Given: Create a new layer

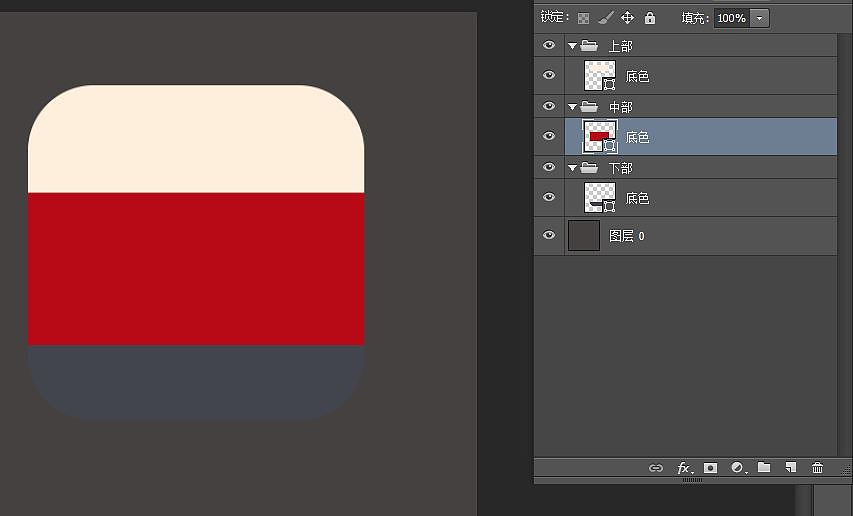Looking at the screenshot, I should coord(790,467).
